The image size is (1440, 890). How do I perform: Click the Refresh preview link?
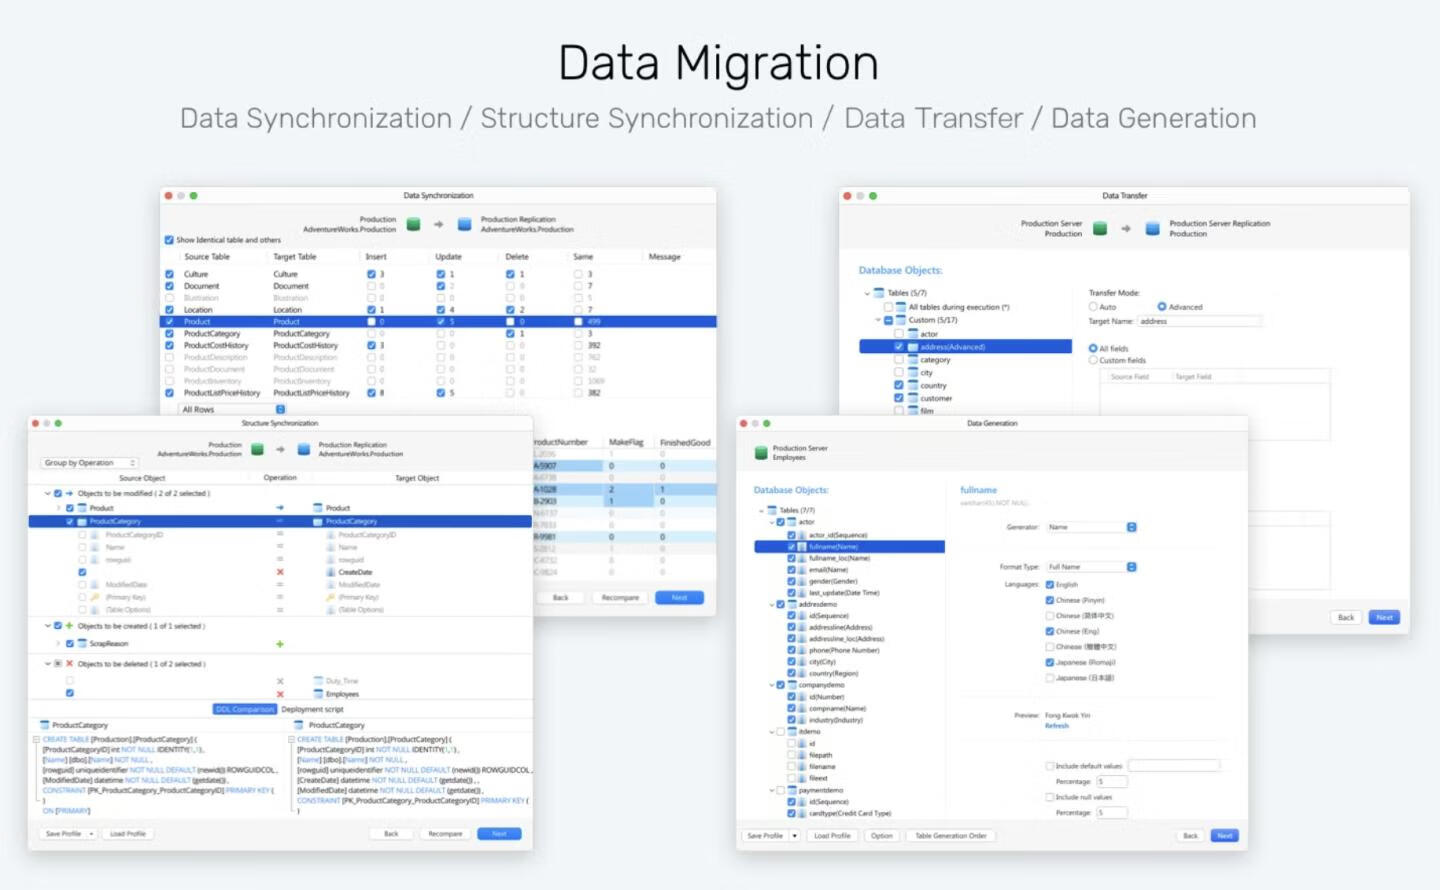[1057, 726]
